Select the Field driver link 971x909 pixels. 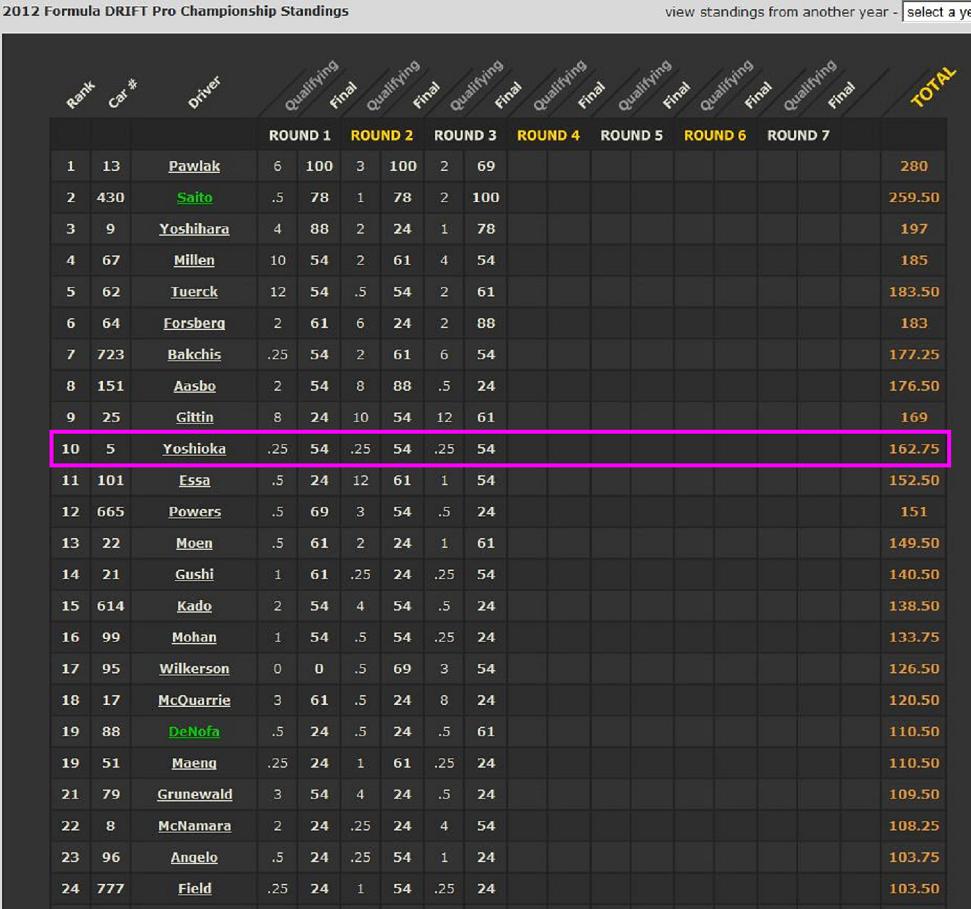point(194,889)
